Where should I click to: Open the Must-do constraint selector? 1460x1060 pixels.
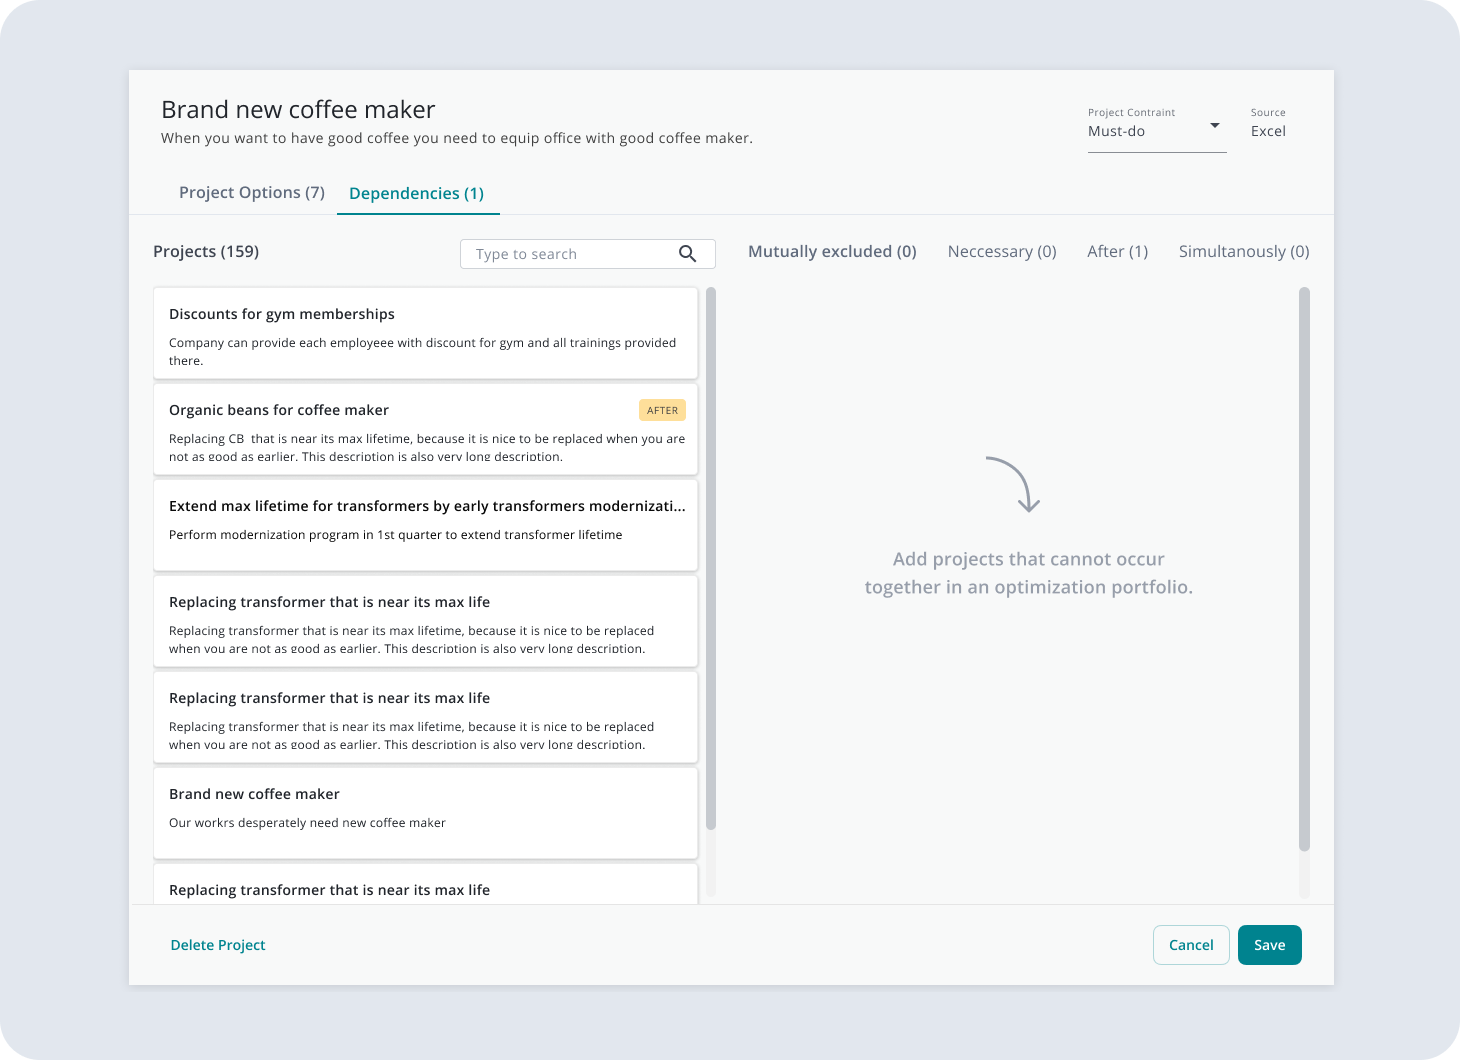click(1145, 131)
